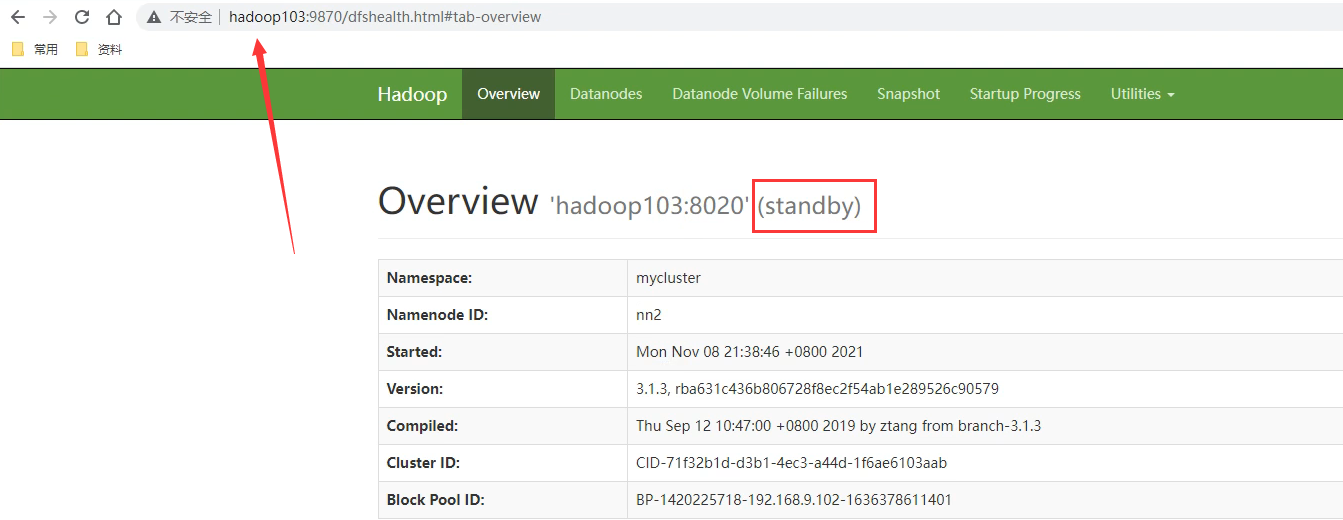The width and height of the screenshot is (1343, 520).
Task: Click the address bar URL field
Action: click(x=385, y=17)
